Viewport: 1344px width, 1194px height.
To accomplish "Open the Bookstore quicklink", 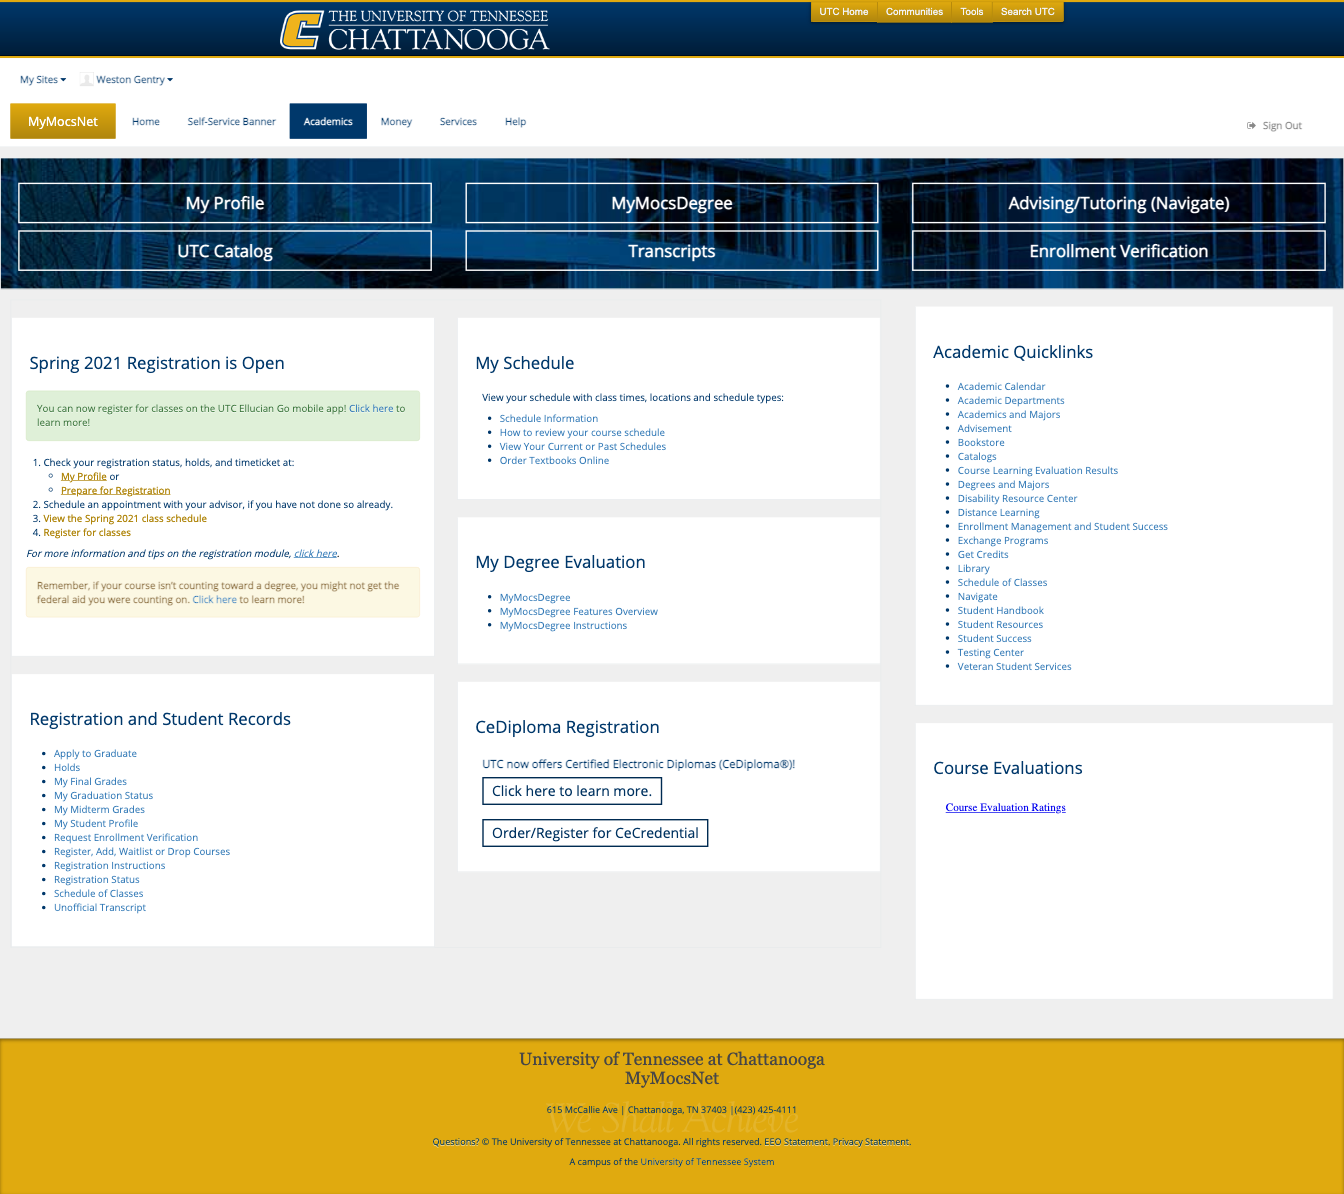I will pyautogui.click(x=981, y=443).
